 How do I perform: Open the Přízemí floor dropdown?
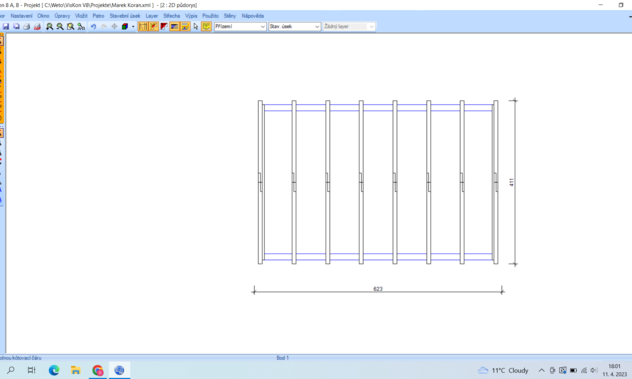[240, 27]
